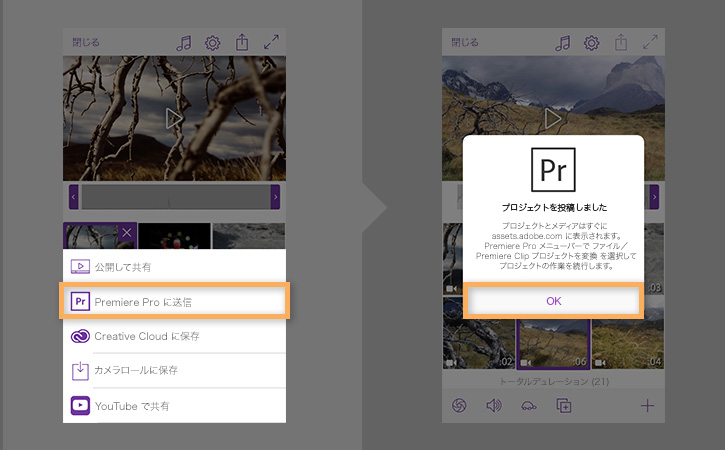
Task: Open the music note icon in right screen
Action: pos(563,43)
